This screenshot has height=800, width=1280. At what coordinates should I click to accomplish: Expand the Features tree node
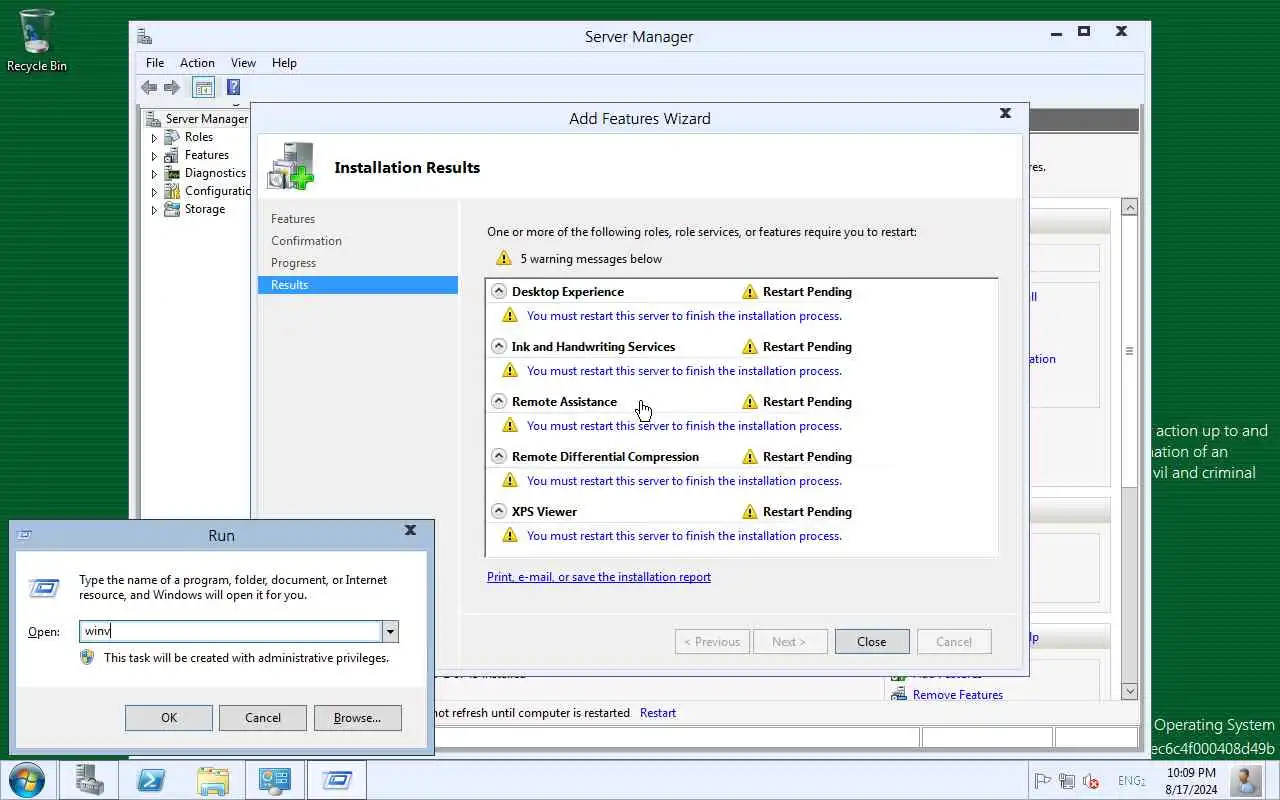155,156
